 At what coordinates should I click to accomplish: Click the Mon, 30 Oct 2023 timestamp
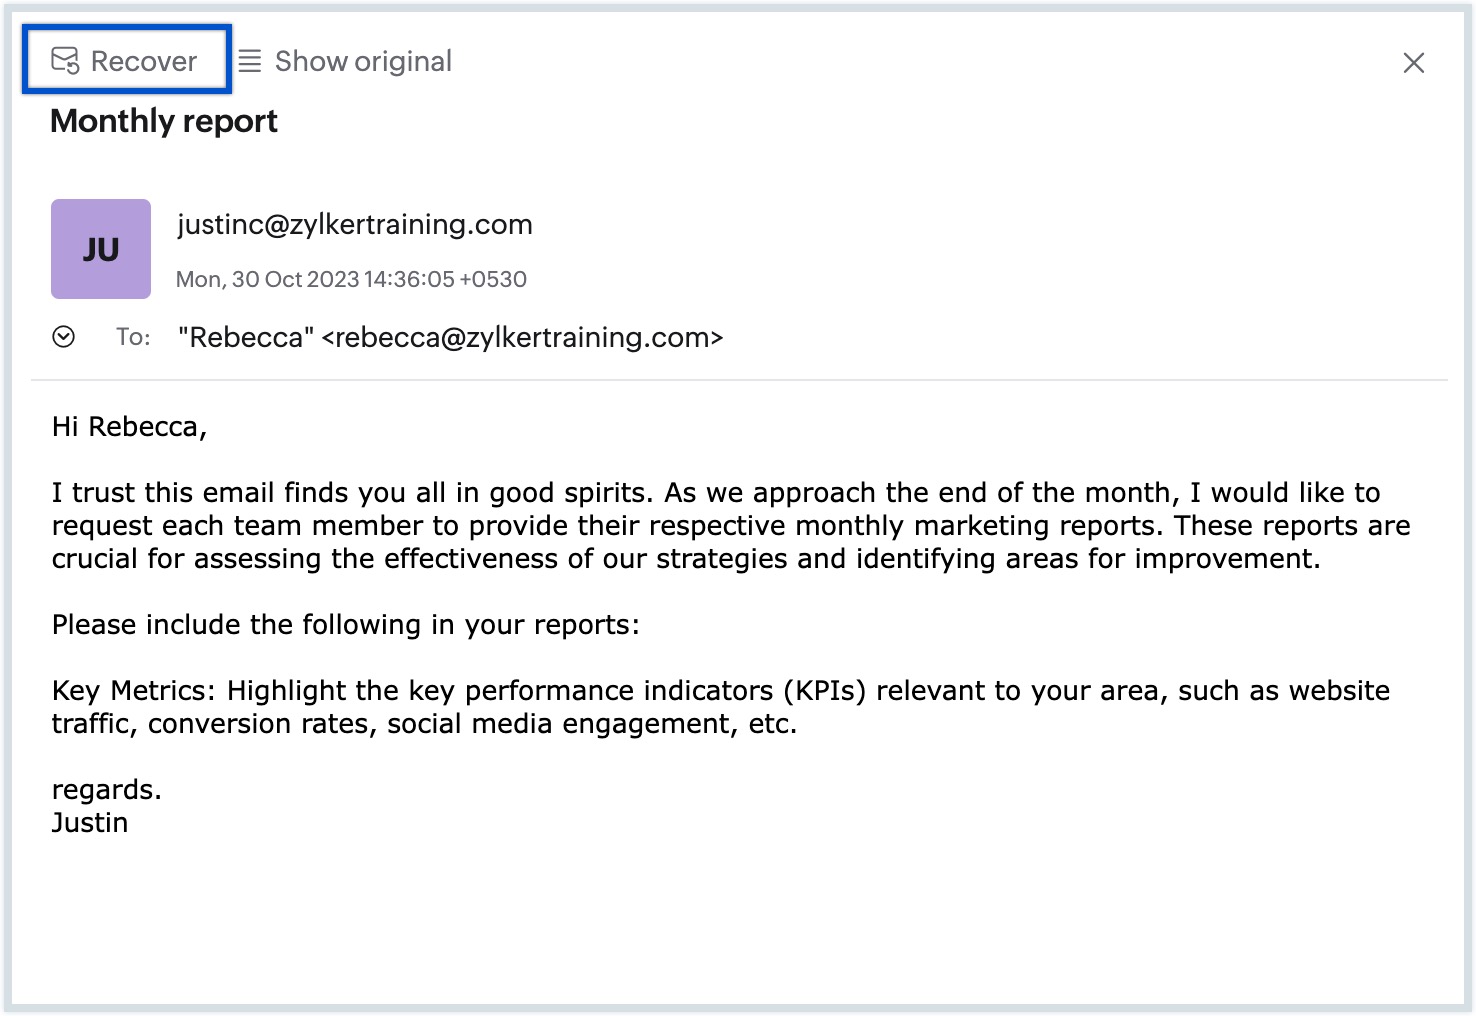pyautogui.click(x=351, y=279)
